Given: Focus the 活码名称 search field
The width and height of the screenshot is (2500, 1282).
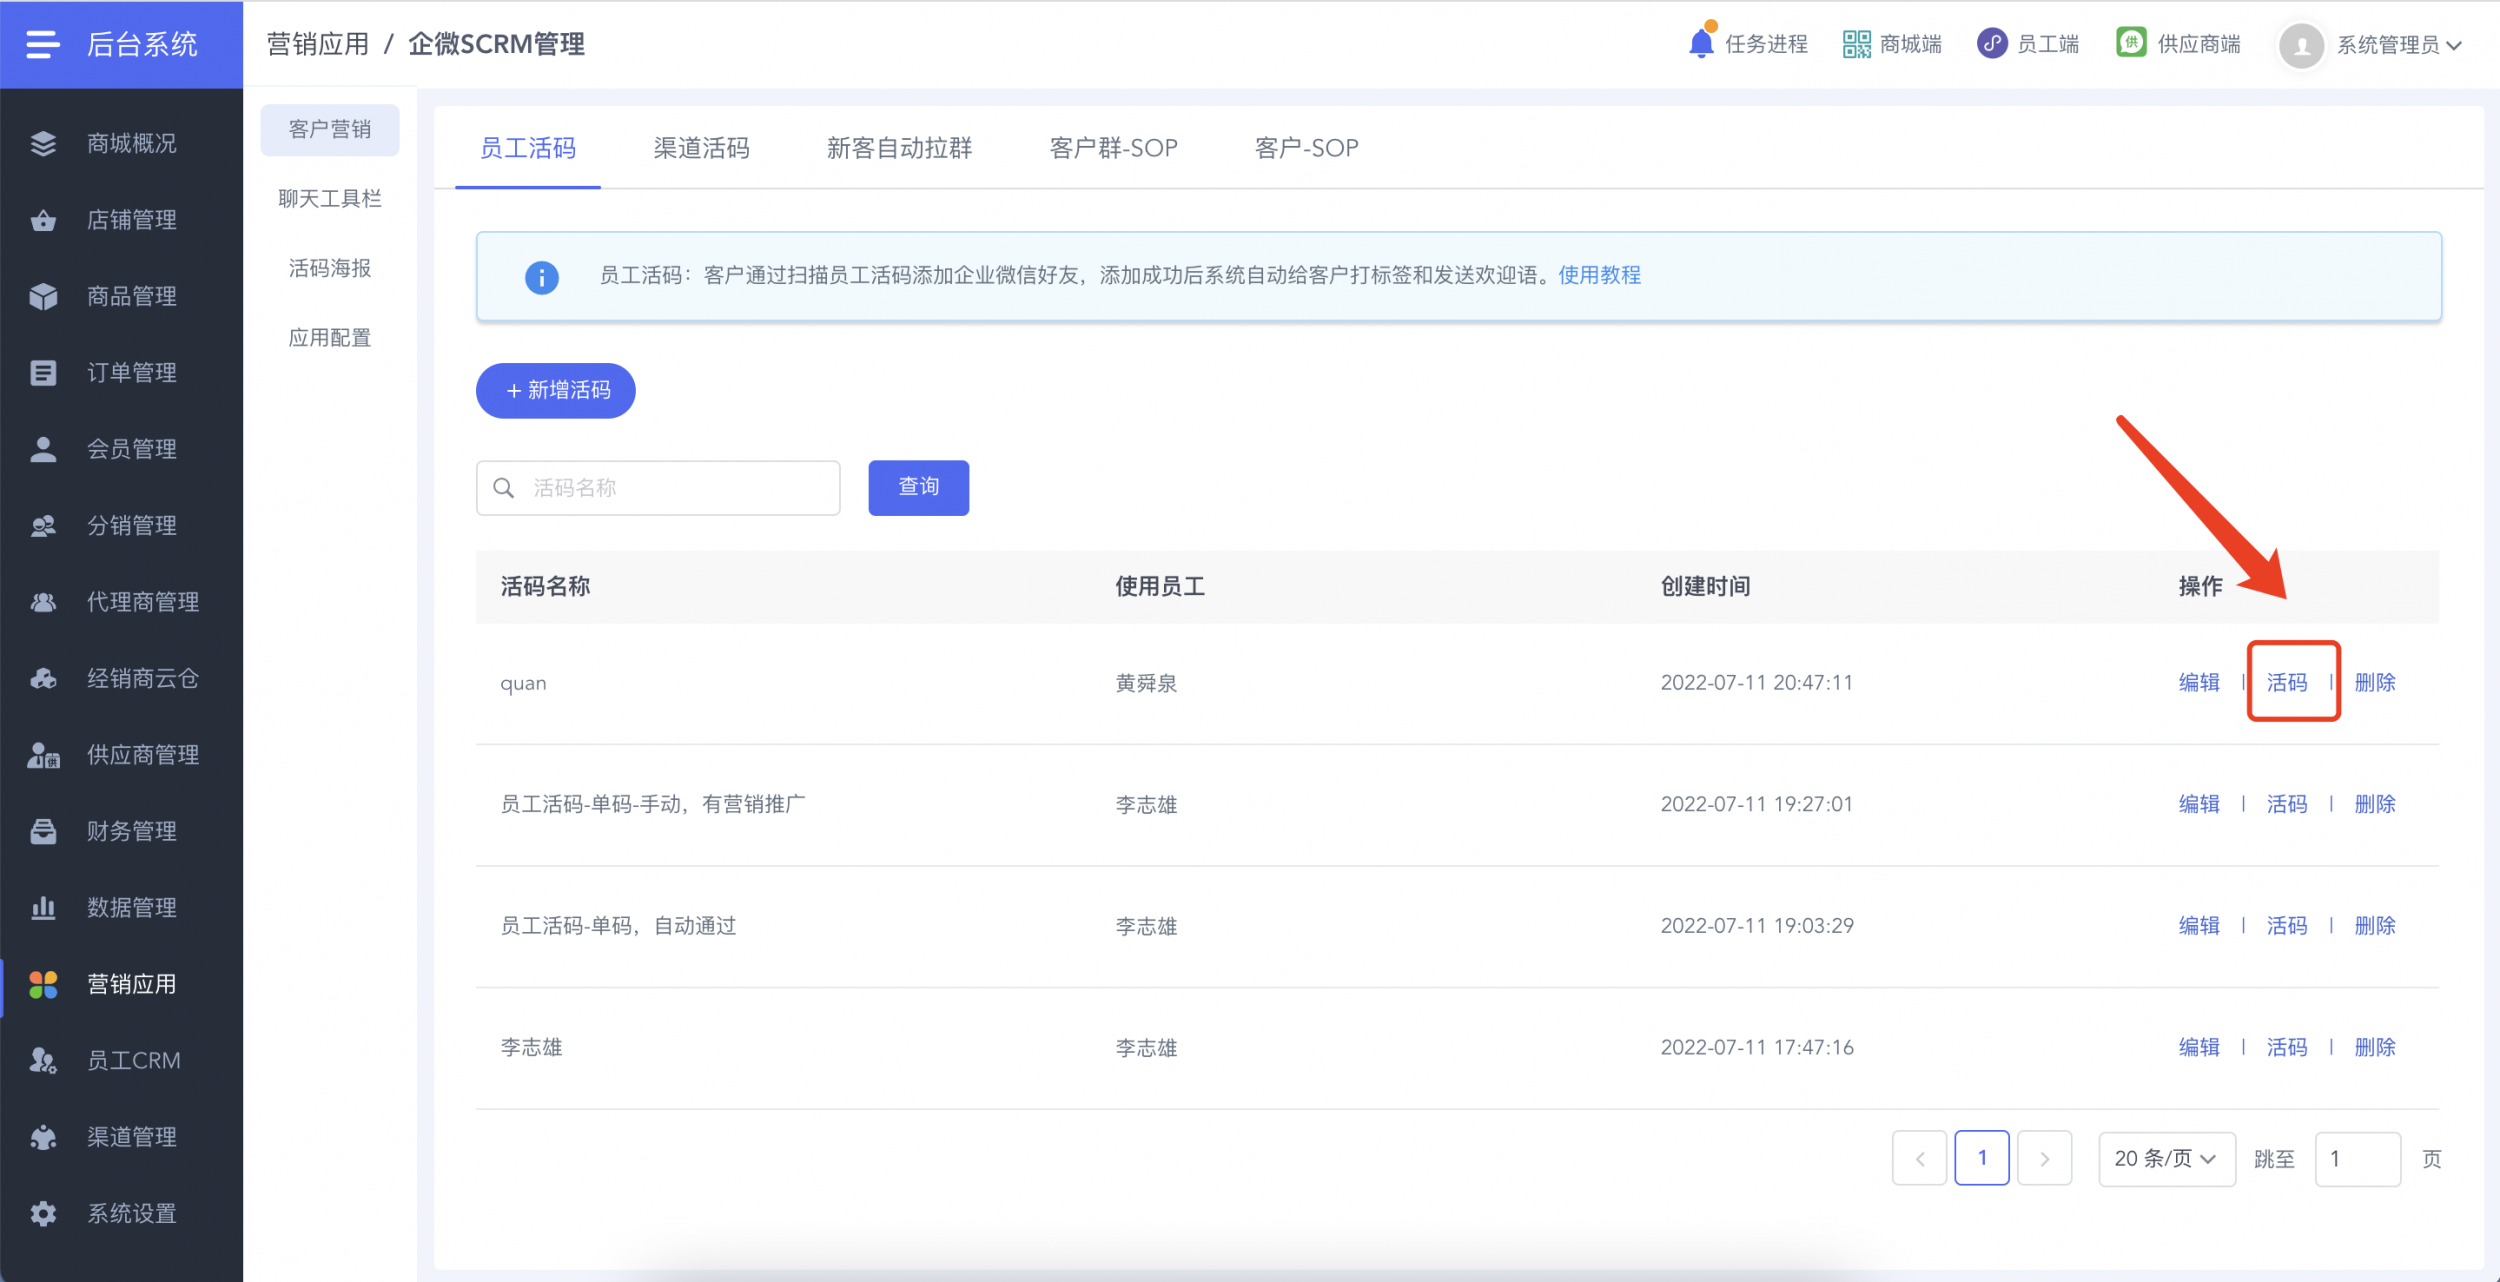Looking at the screenshot, I should coord(658,488).
